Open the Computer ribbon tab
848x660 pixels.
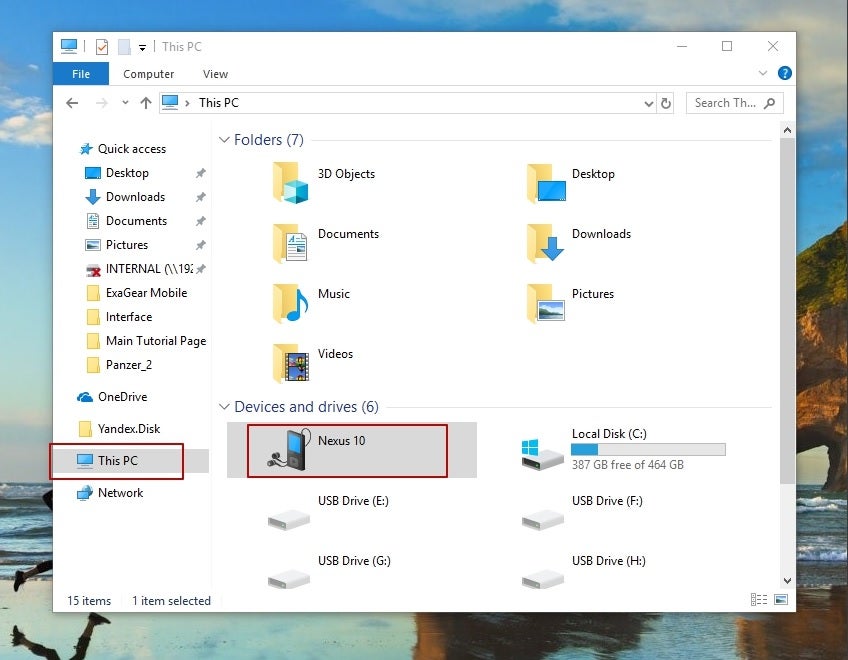click(x=148, y=74)
